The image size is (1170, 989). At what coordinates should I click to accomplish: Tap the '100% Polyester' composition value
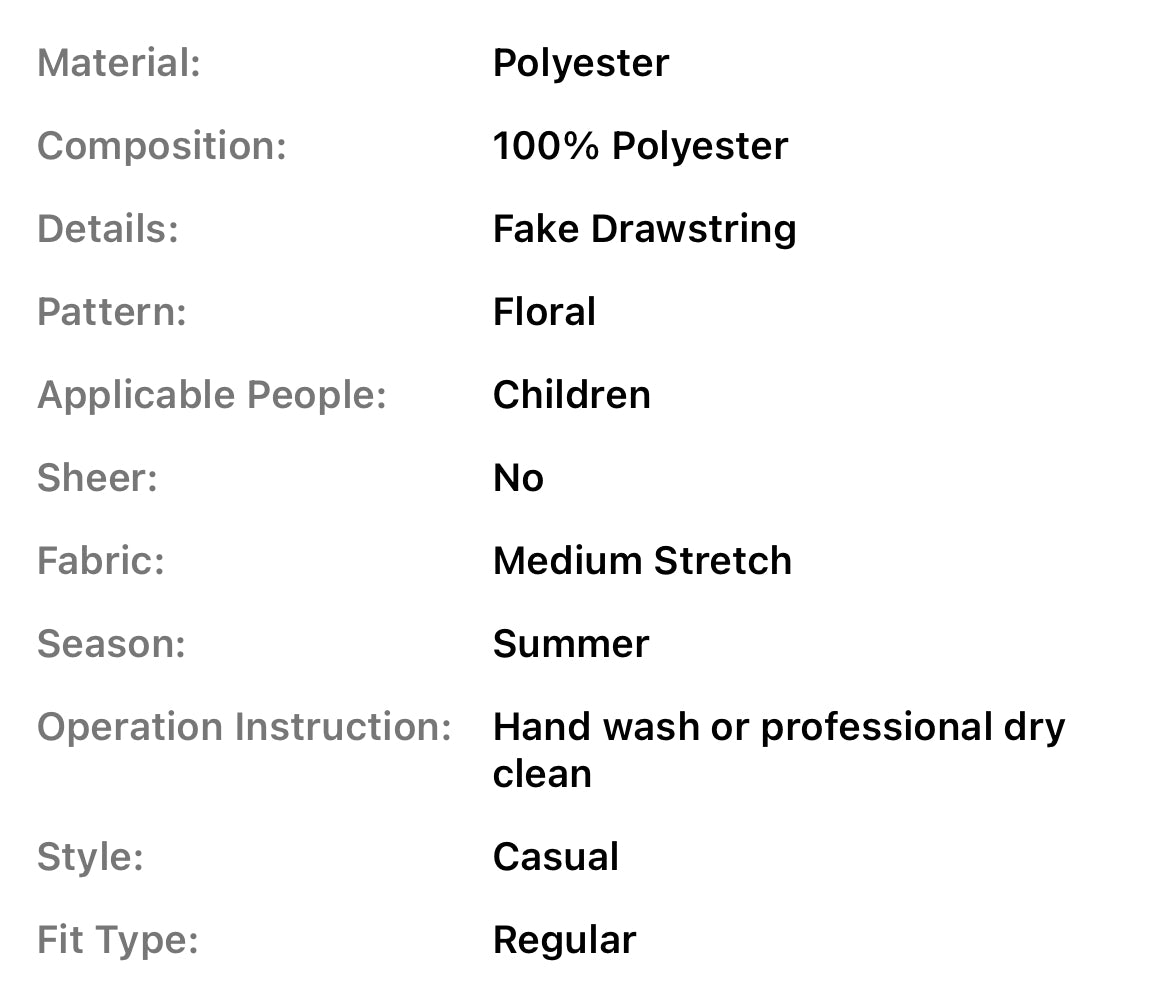(x=640, y=146)
